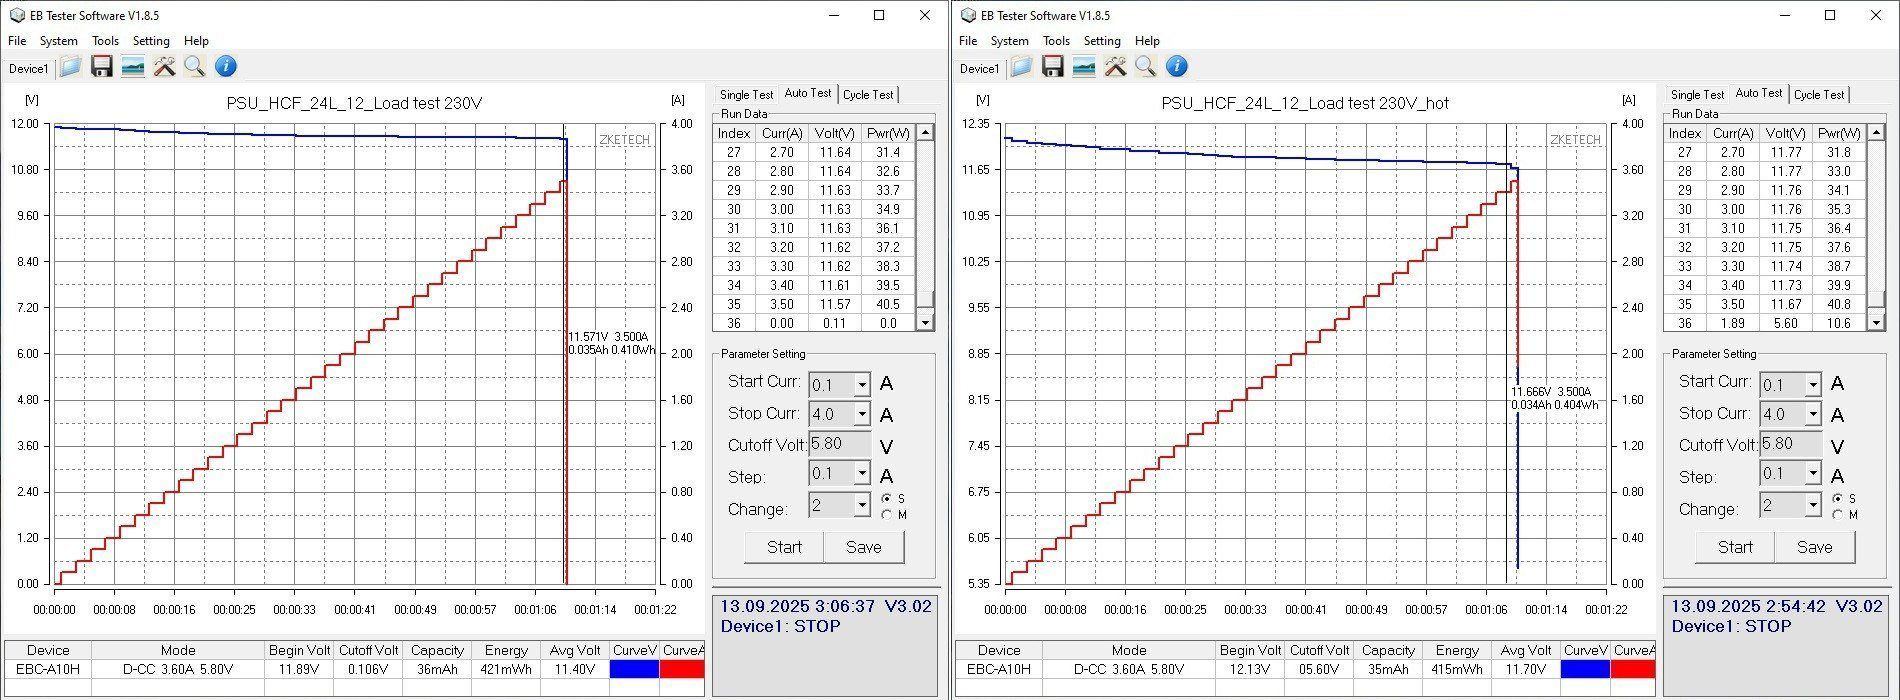The width and height of the screenshot is (1900, 700).
Task: Expand the Stop Curr dropdown in right window
Action: pos(1812,414)
